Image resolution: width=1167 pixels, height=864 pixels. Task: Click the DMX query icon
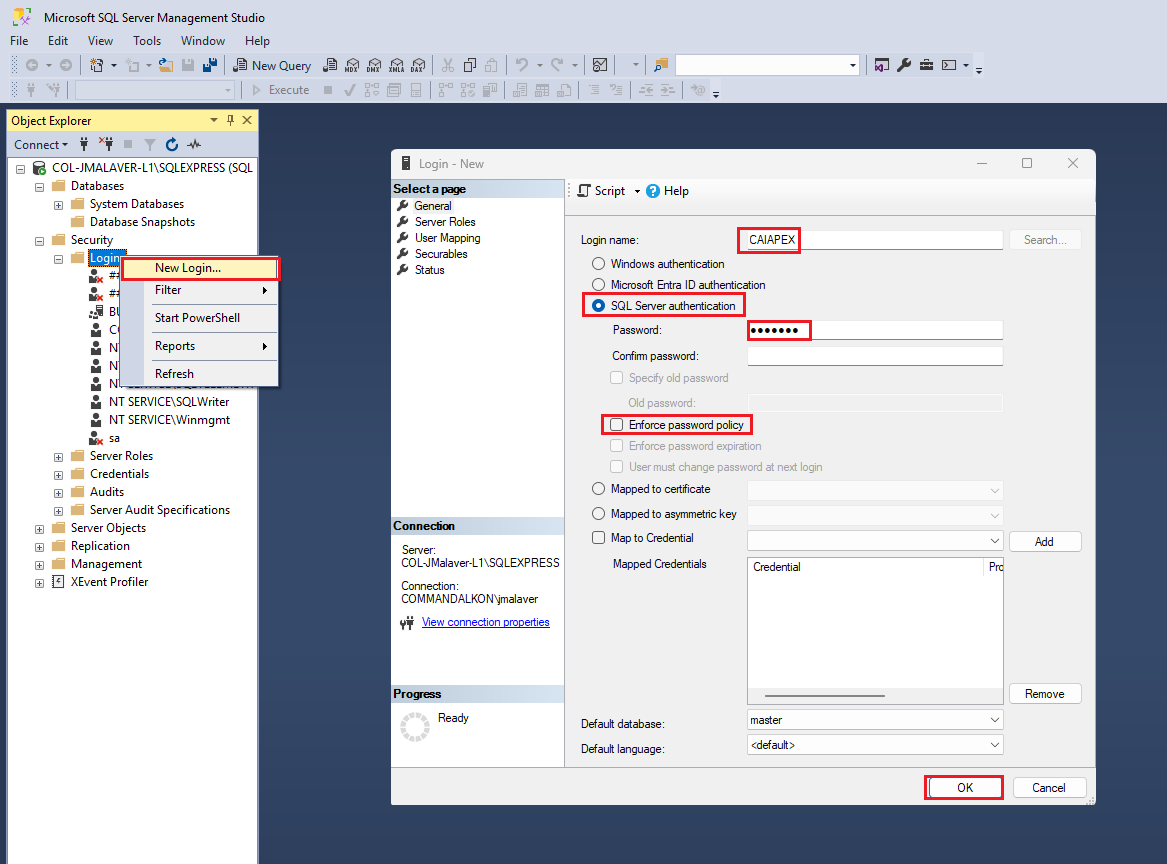click(374, 65)
